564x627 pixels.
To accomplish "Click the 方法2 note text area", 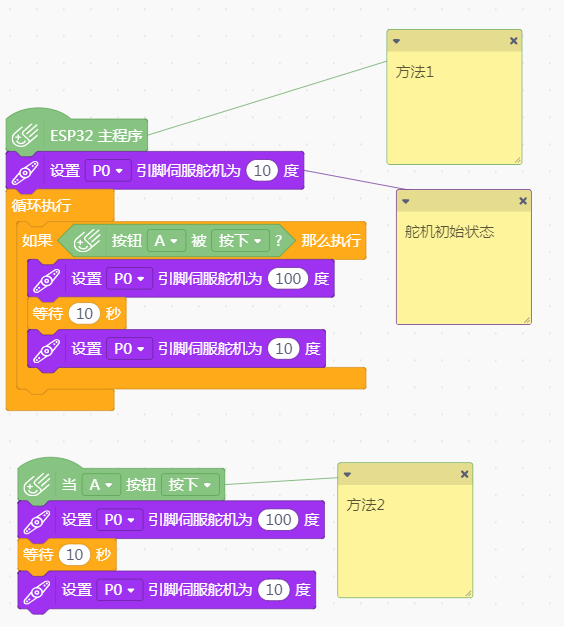I will 405,541.
